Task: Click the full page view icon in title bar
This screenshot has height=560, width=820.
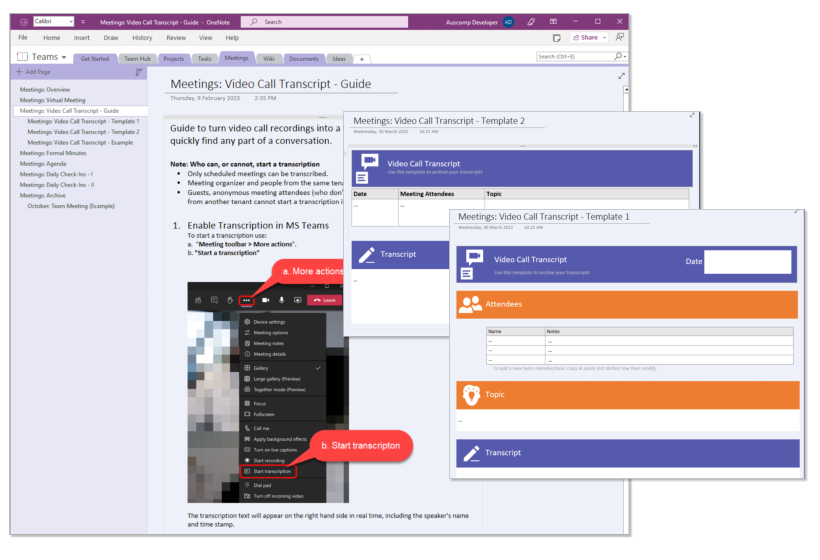Action: (553, 22)
